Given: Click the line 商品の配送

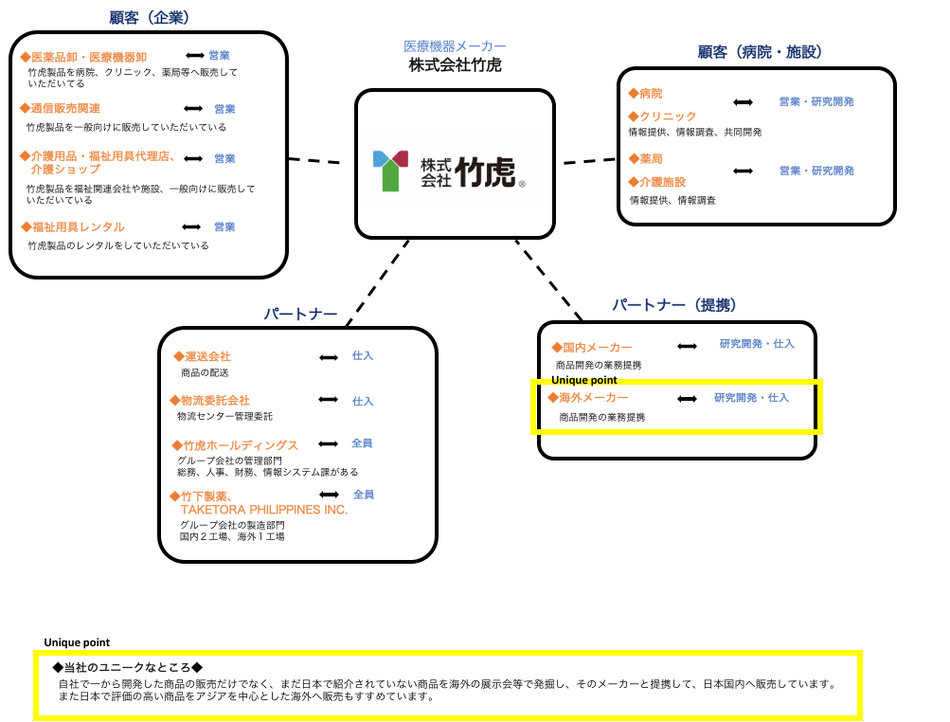Looking at the screenshot, I should click(205, 373).
